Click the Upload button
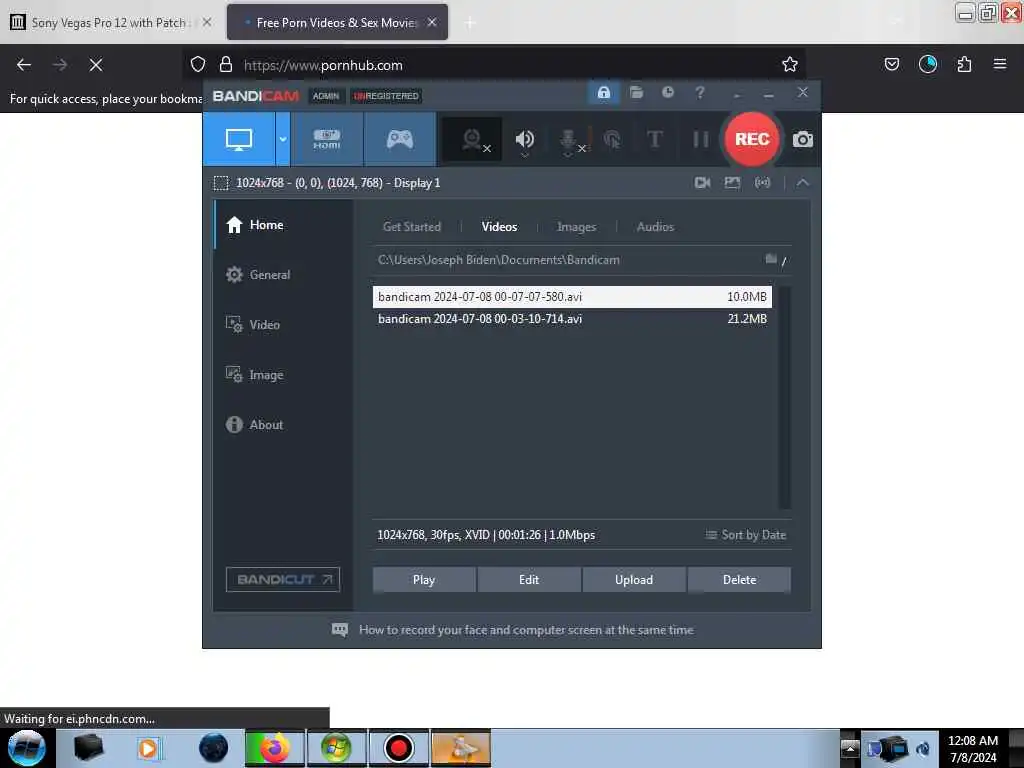Viewport: 1024px width, 768px height. (x=633, y=580)
